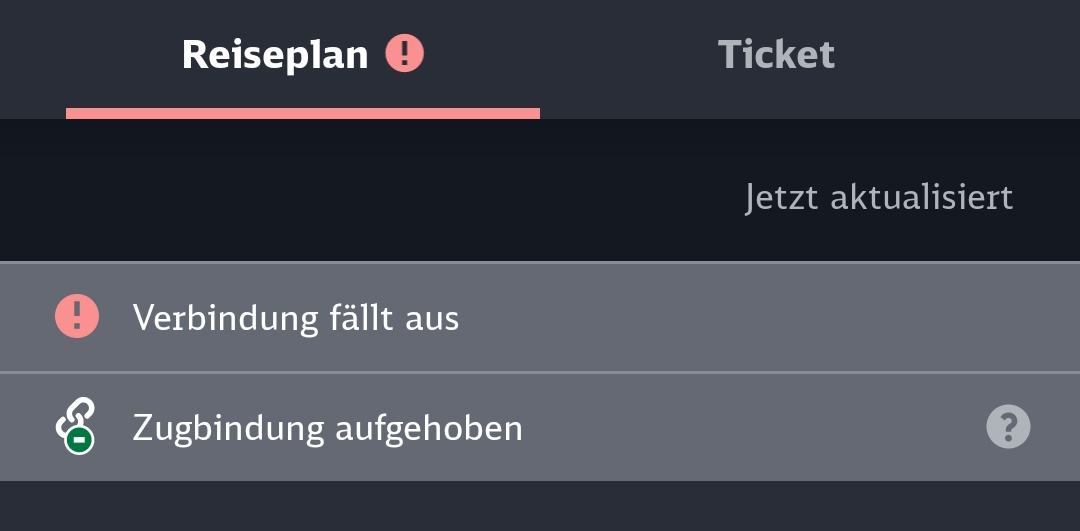This screenshot has width=1080, height=531.
Task: Tap the green minus badge on chain icon
Action: tap(80, 439)
